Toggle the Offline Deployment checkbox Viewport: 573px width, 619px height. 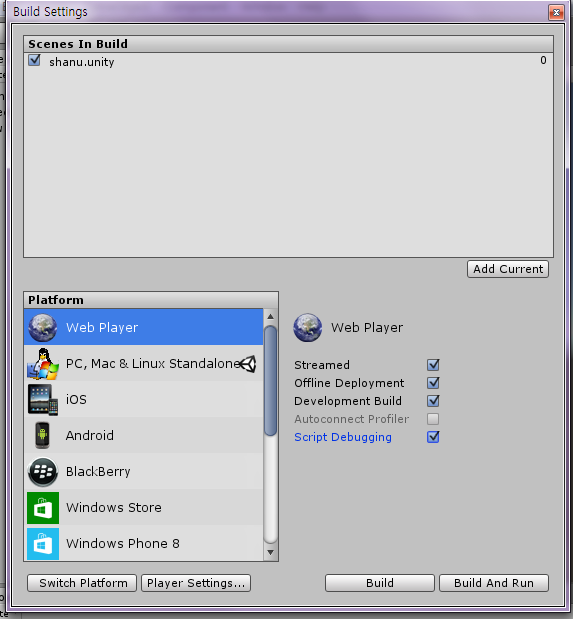433,383
